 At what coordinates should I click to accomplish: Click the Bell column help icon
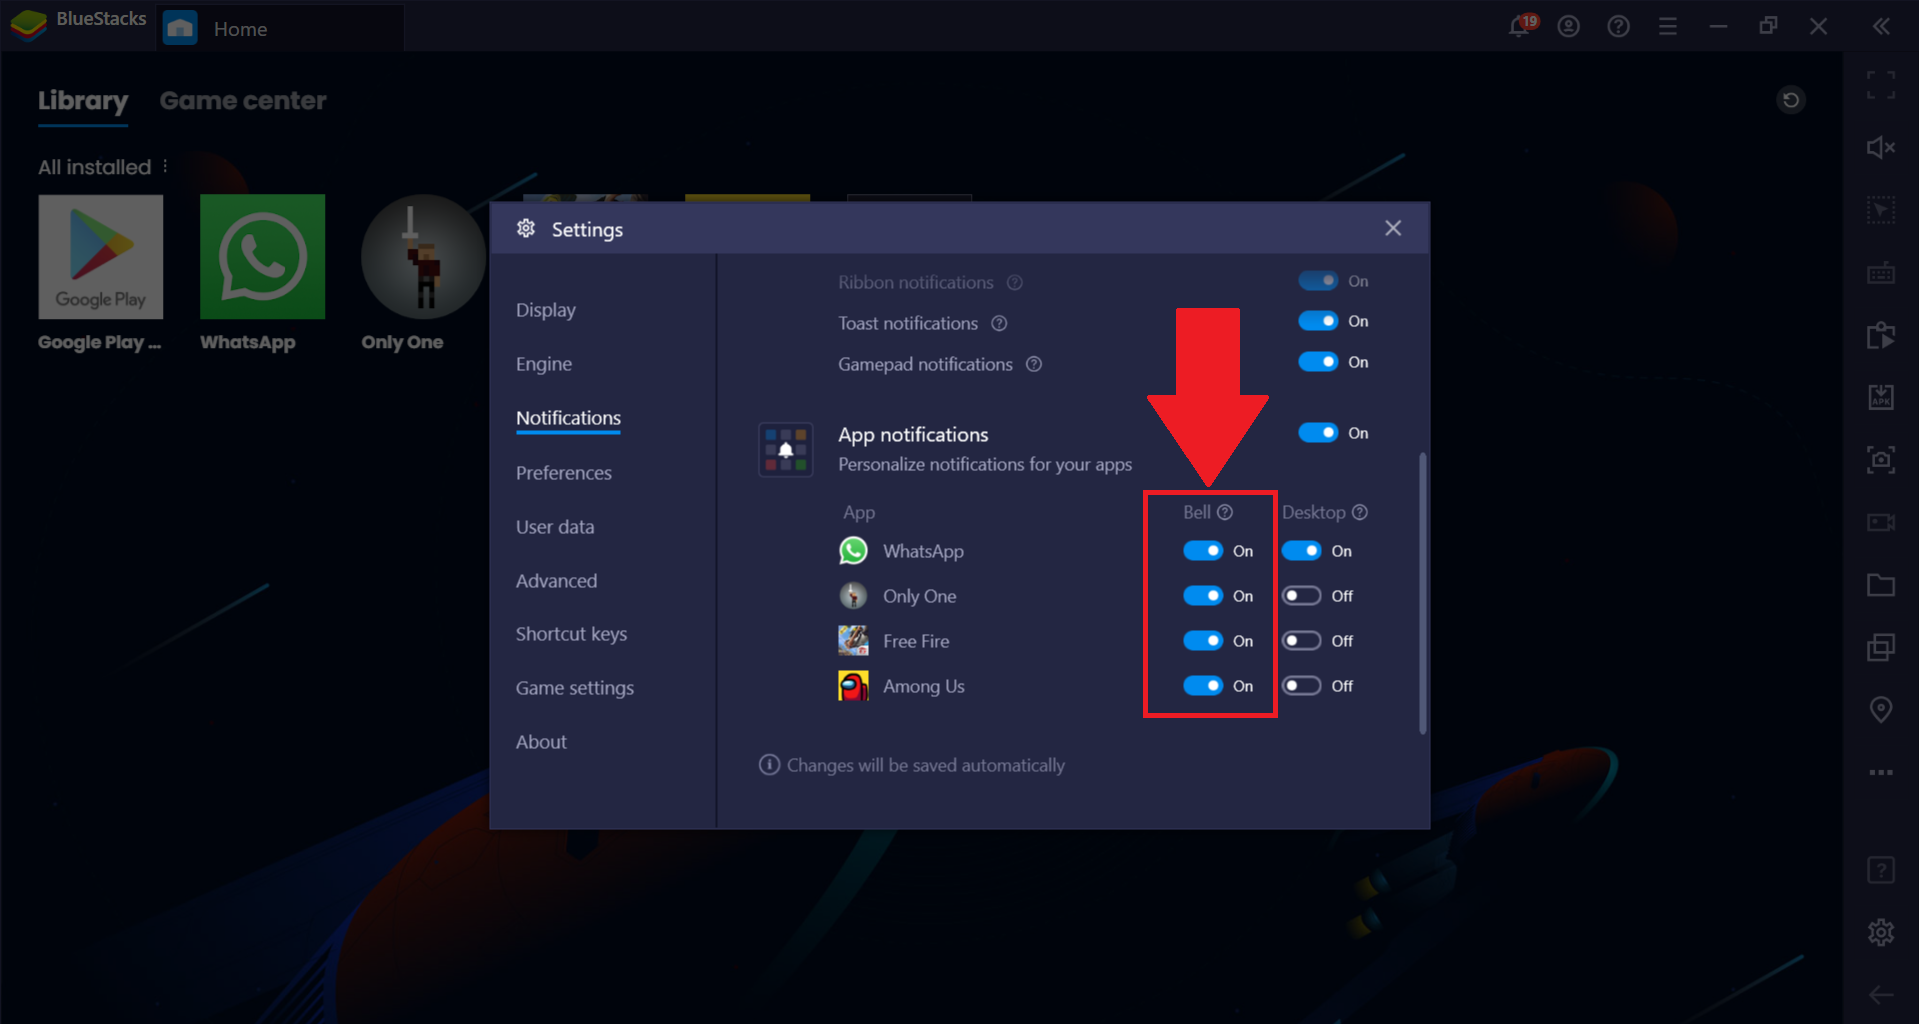[1225, 512]
